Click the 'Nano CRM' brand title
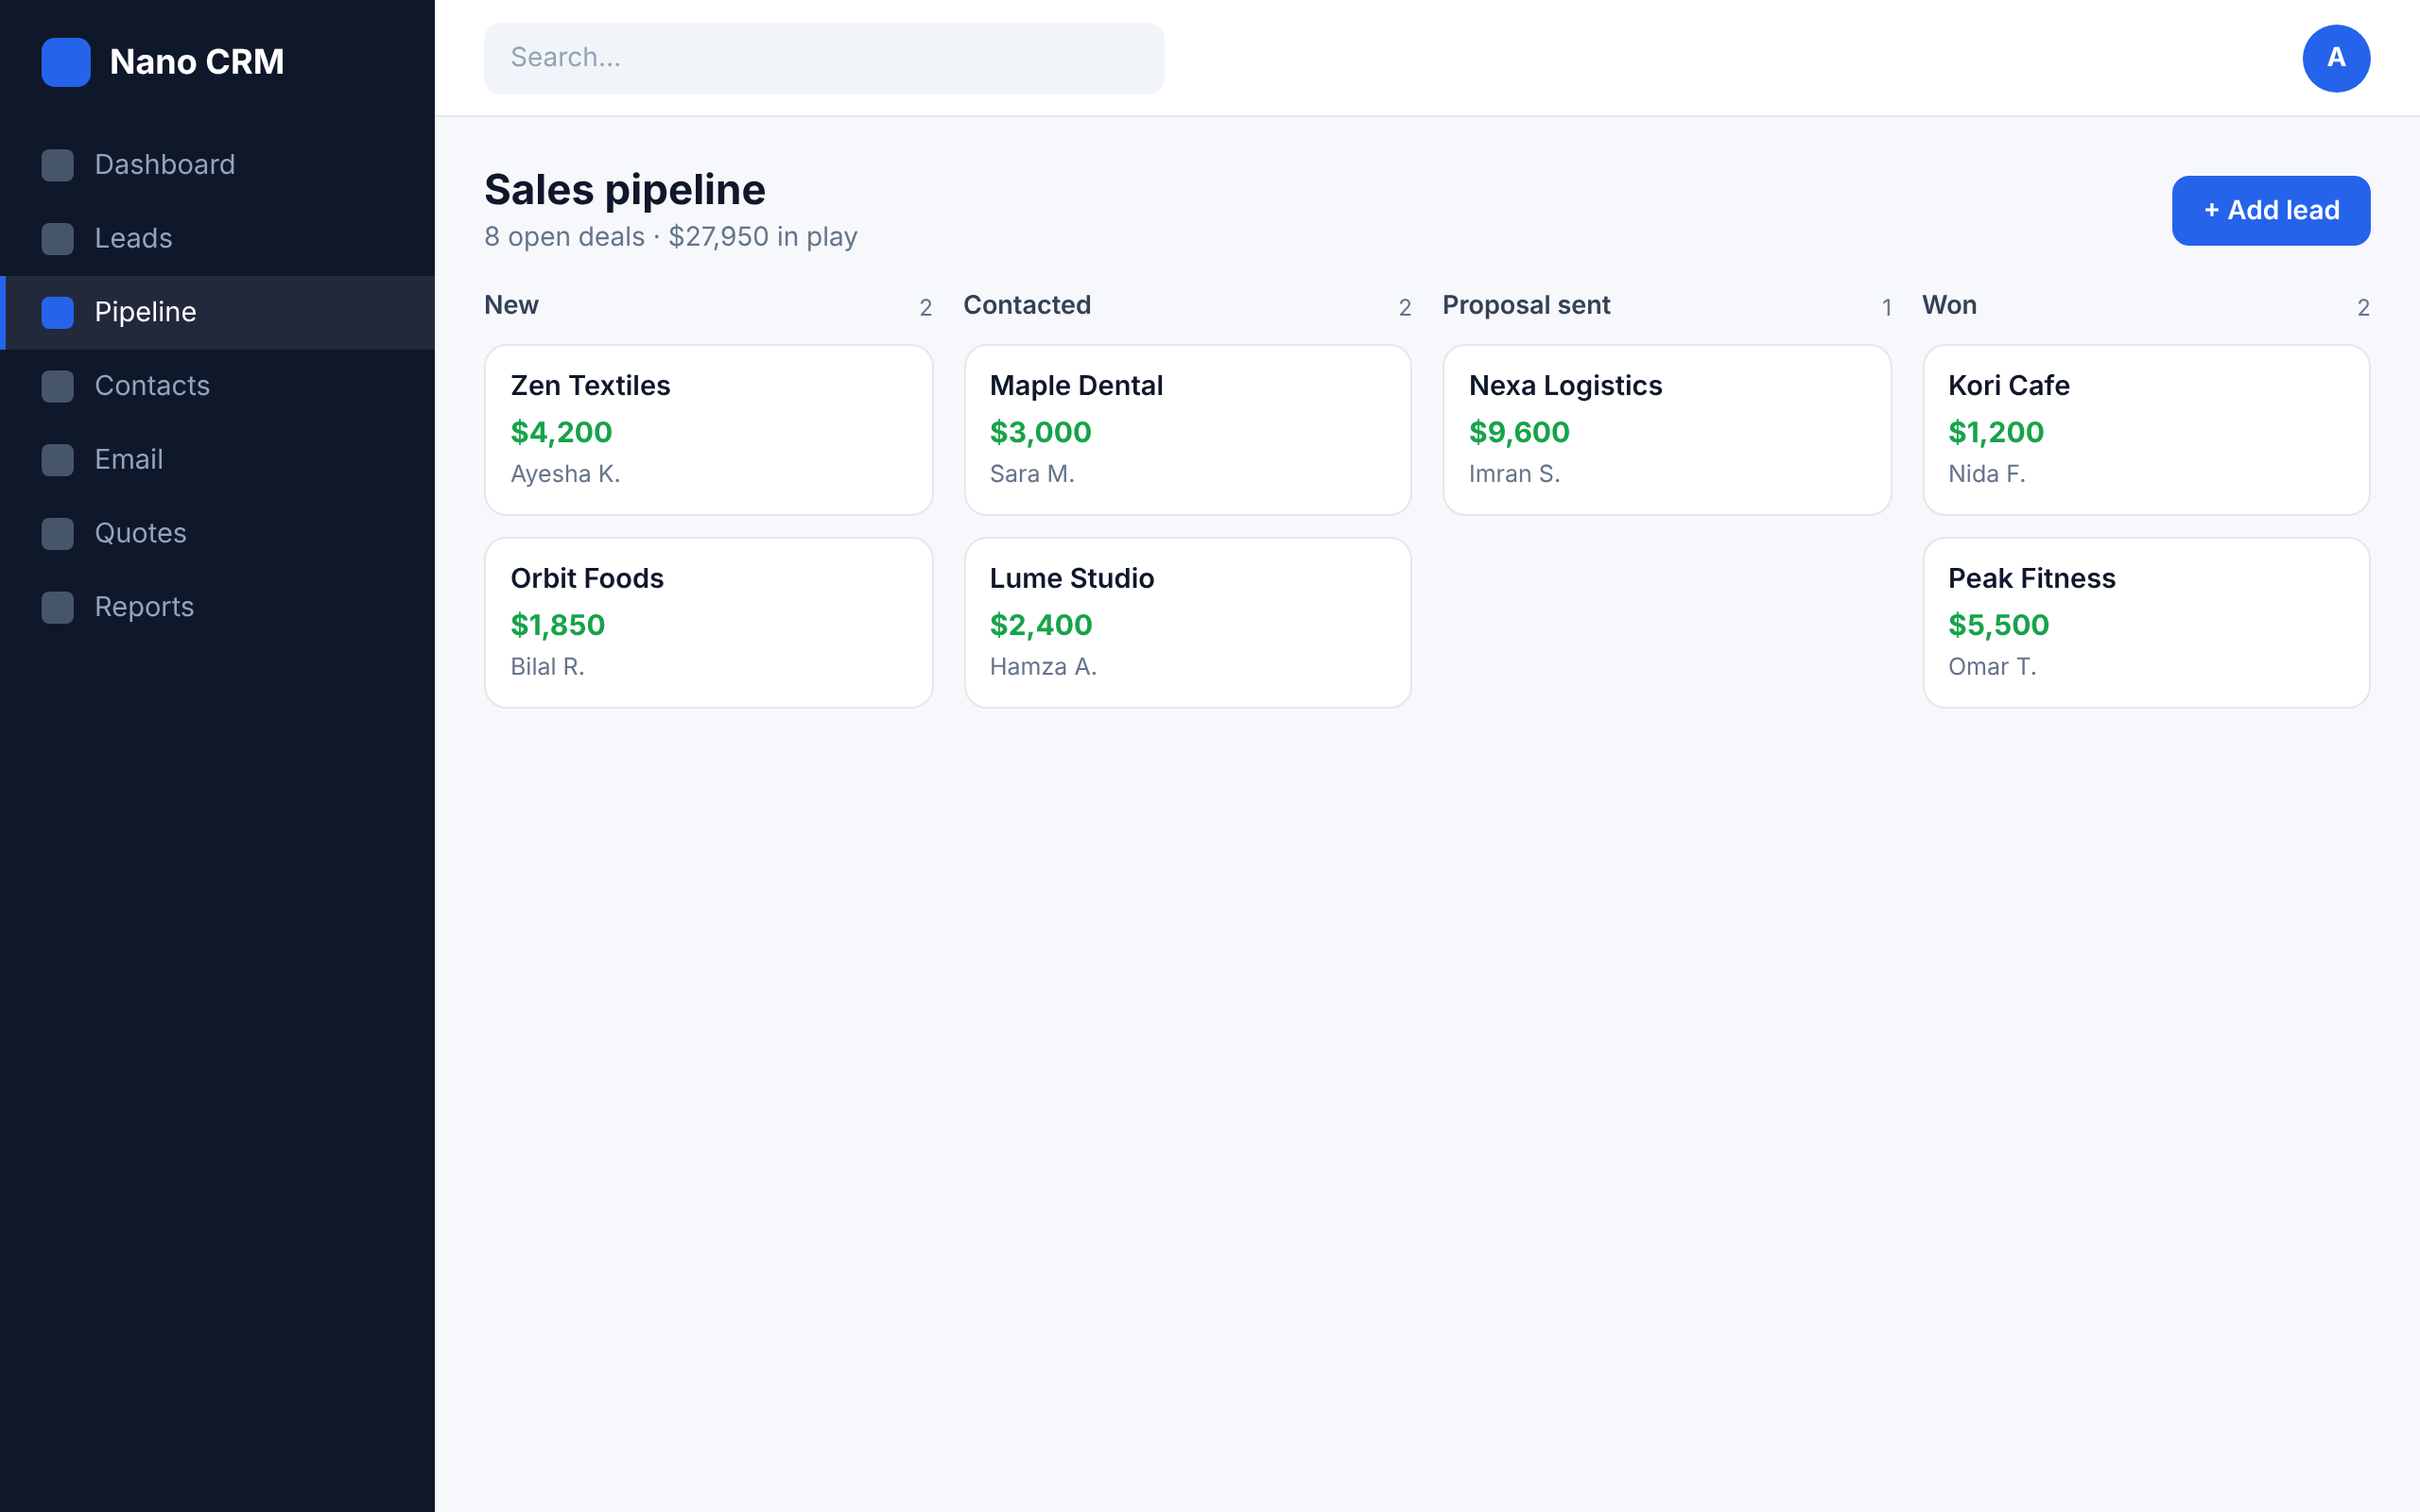2420x1512 pixels. tap(197, 62)
